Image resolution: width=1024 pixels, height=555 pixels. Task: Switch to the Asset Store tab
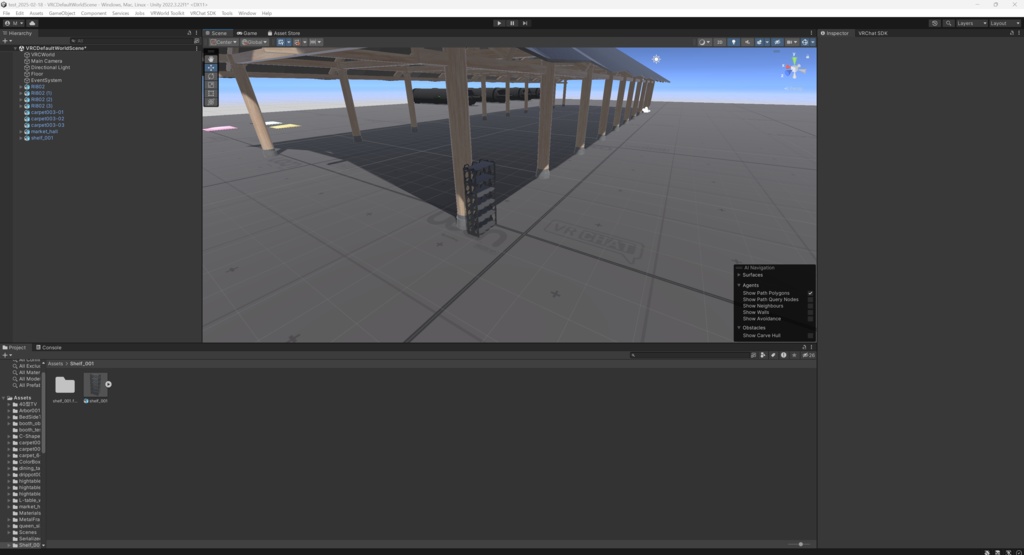pyautogui.click(x=283, y=33)
